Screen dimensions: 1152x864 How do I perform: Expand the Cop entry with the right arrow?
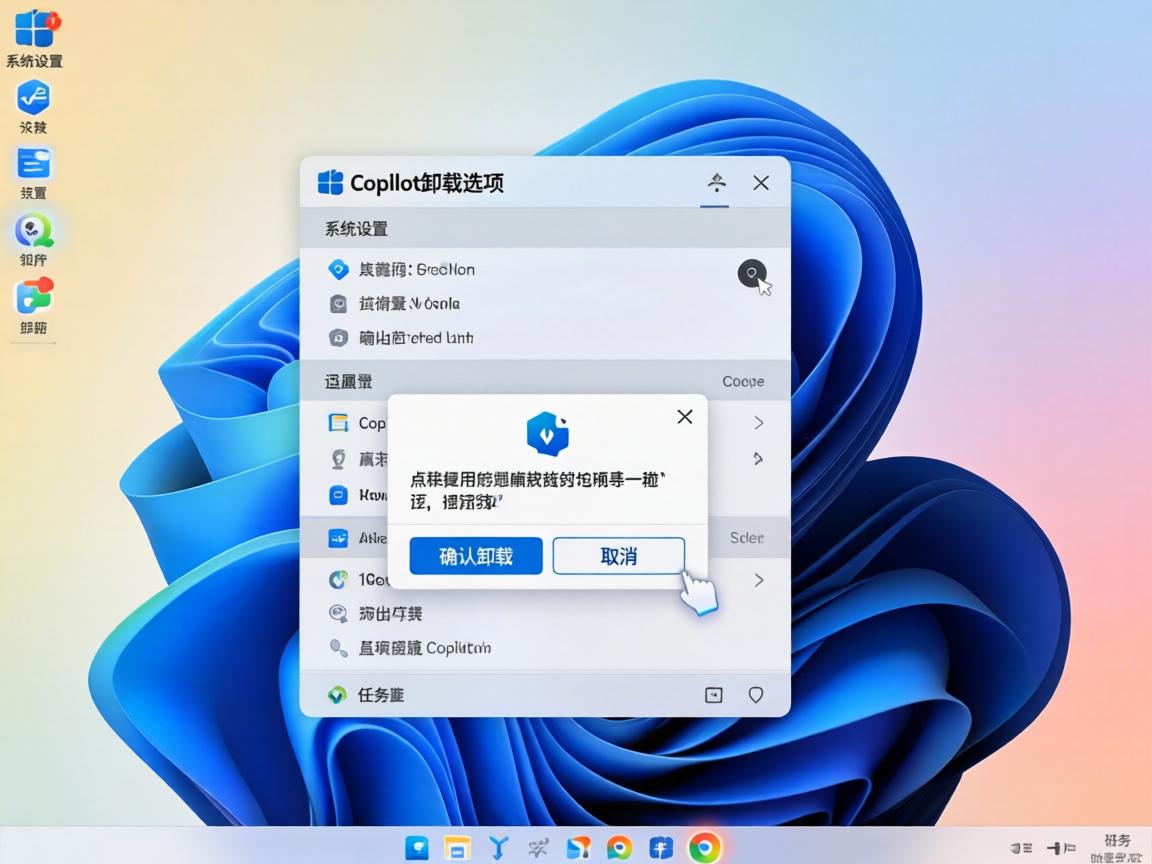pos(758,423)
